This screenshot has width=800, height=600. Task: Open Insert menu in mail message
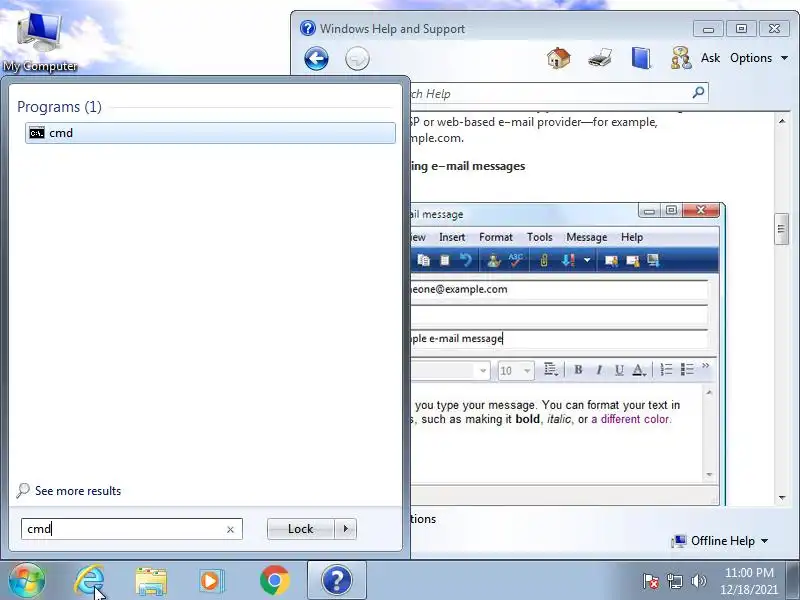click(x=452, y=237)
